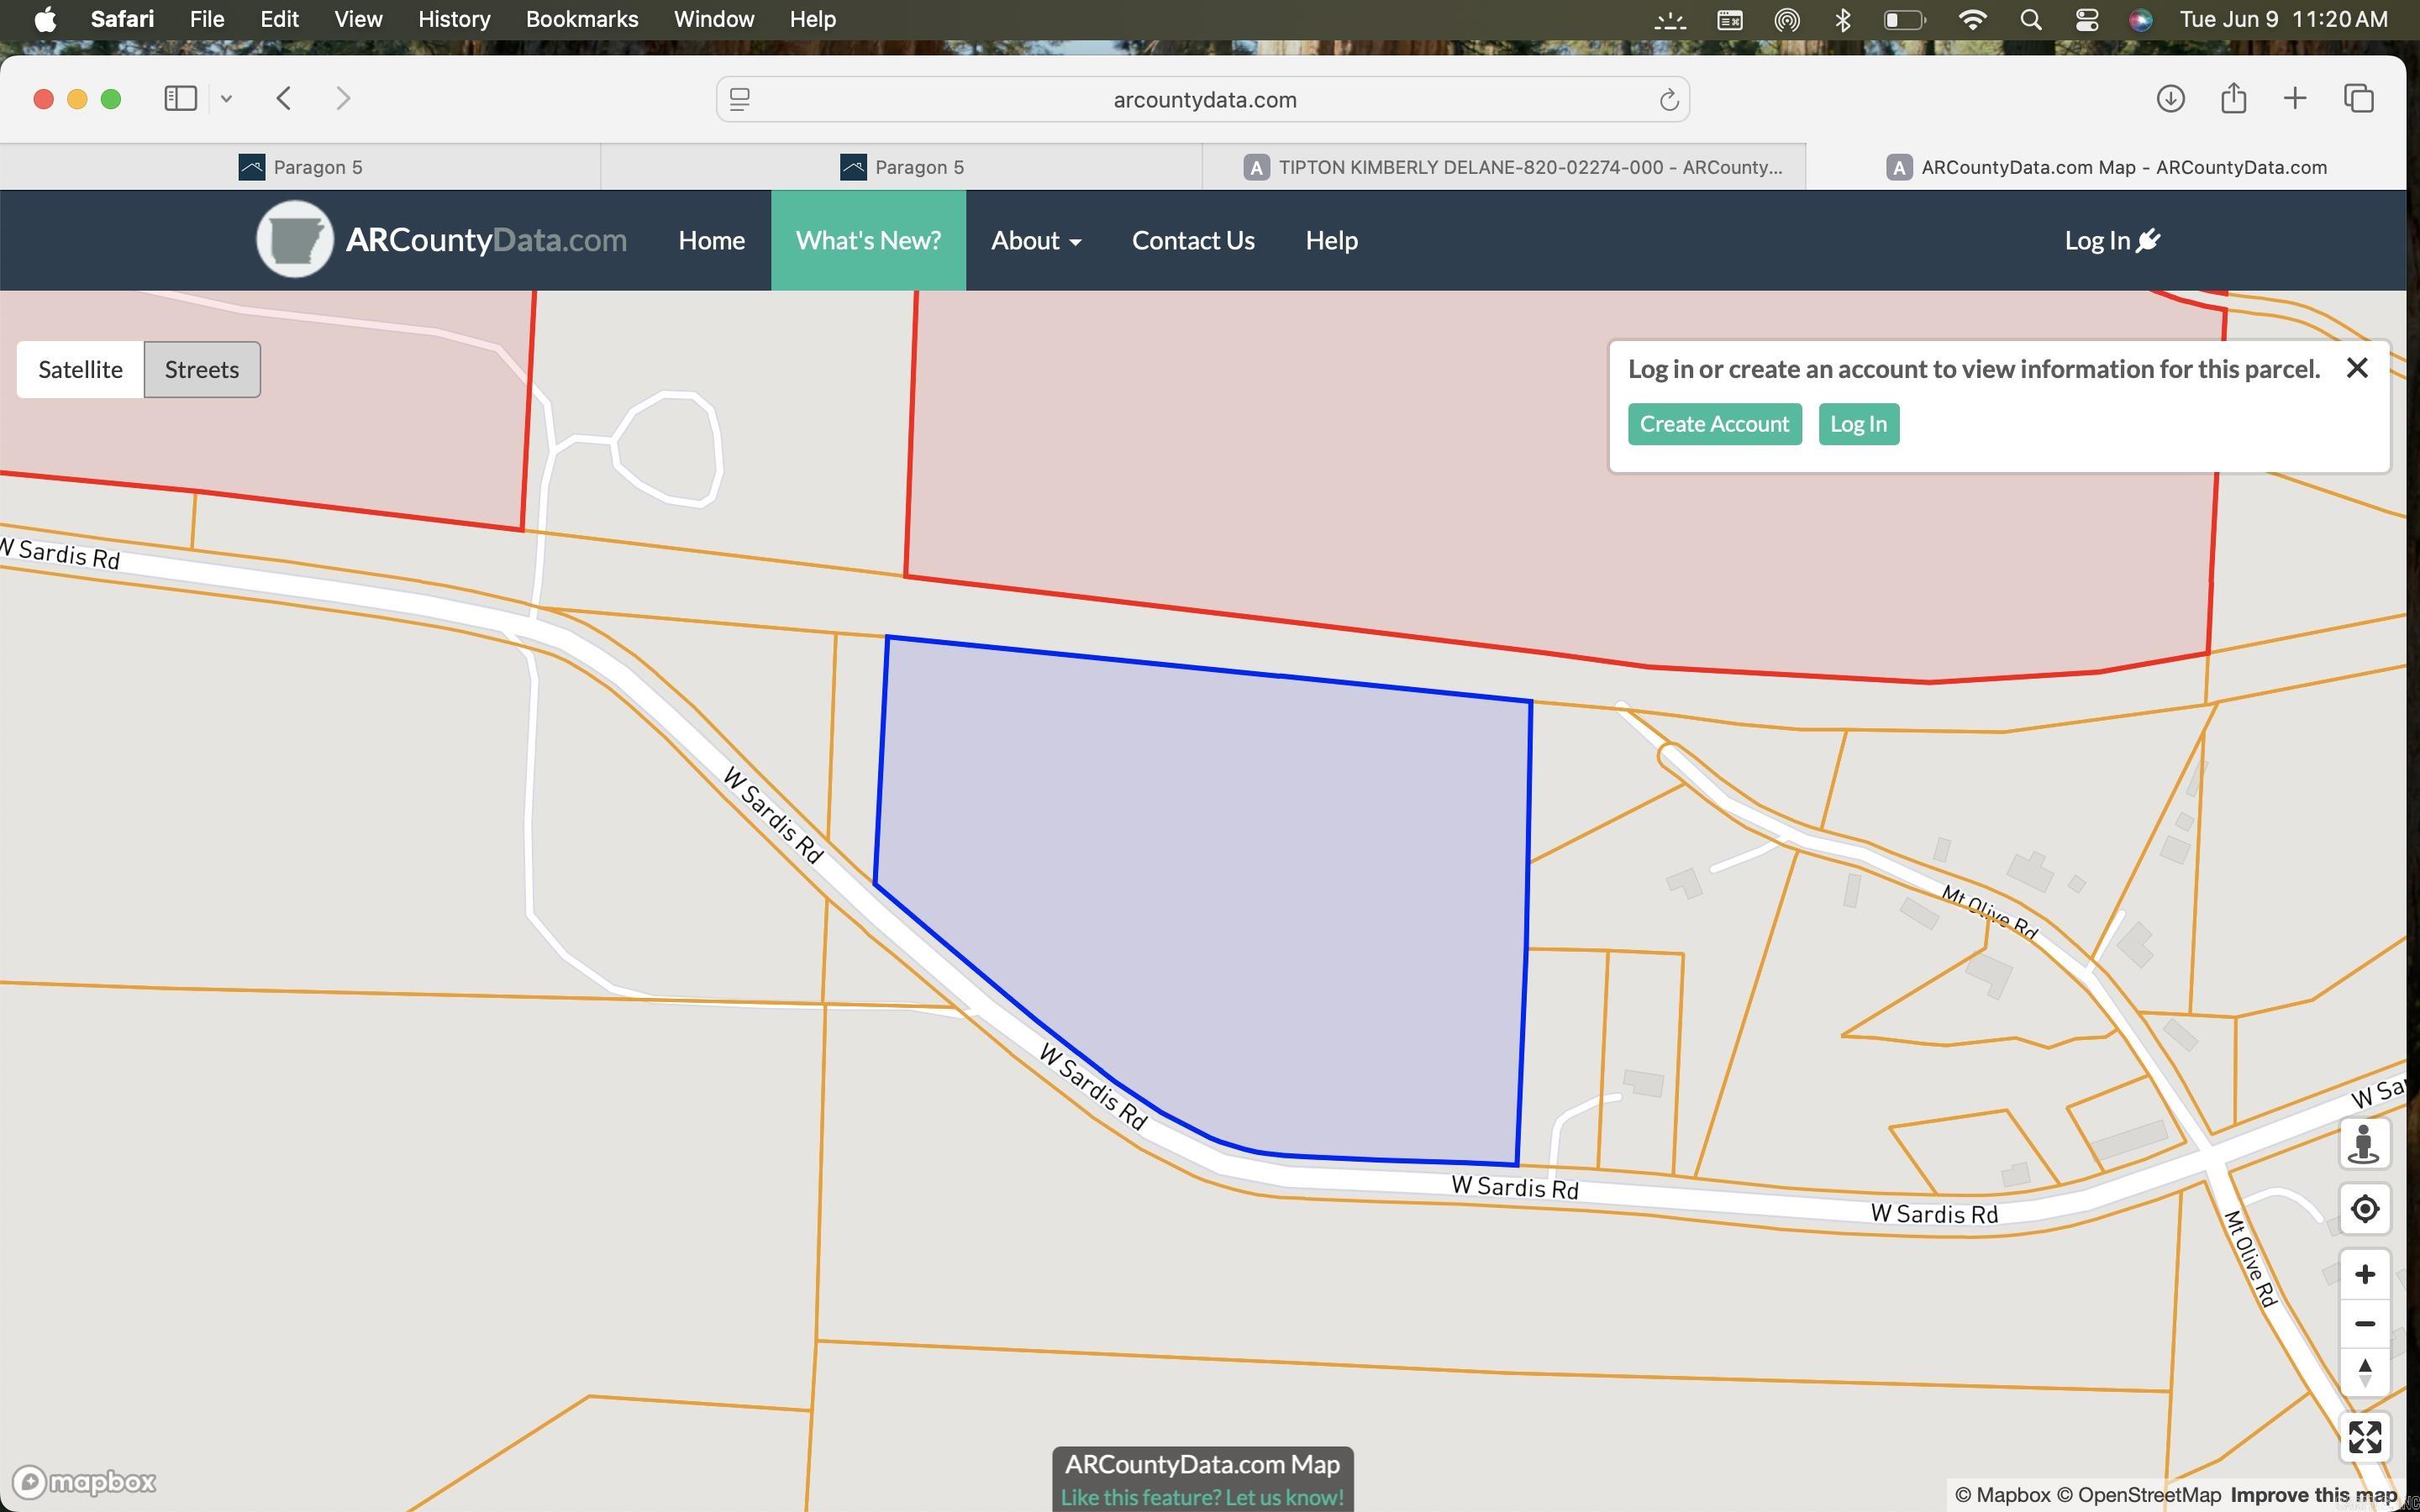Open the Safari File menu
Screen dimensions: 2420x1512
pos(207,19)
